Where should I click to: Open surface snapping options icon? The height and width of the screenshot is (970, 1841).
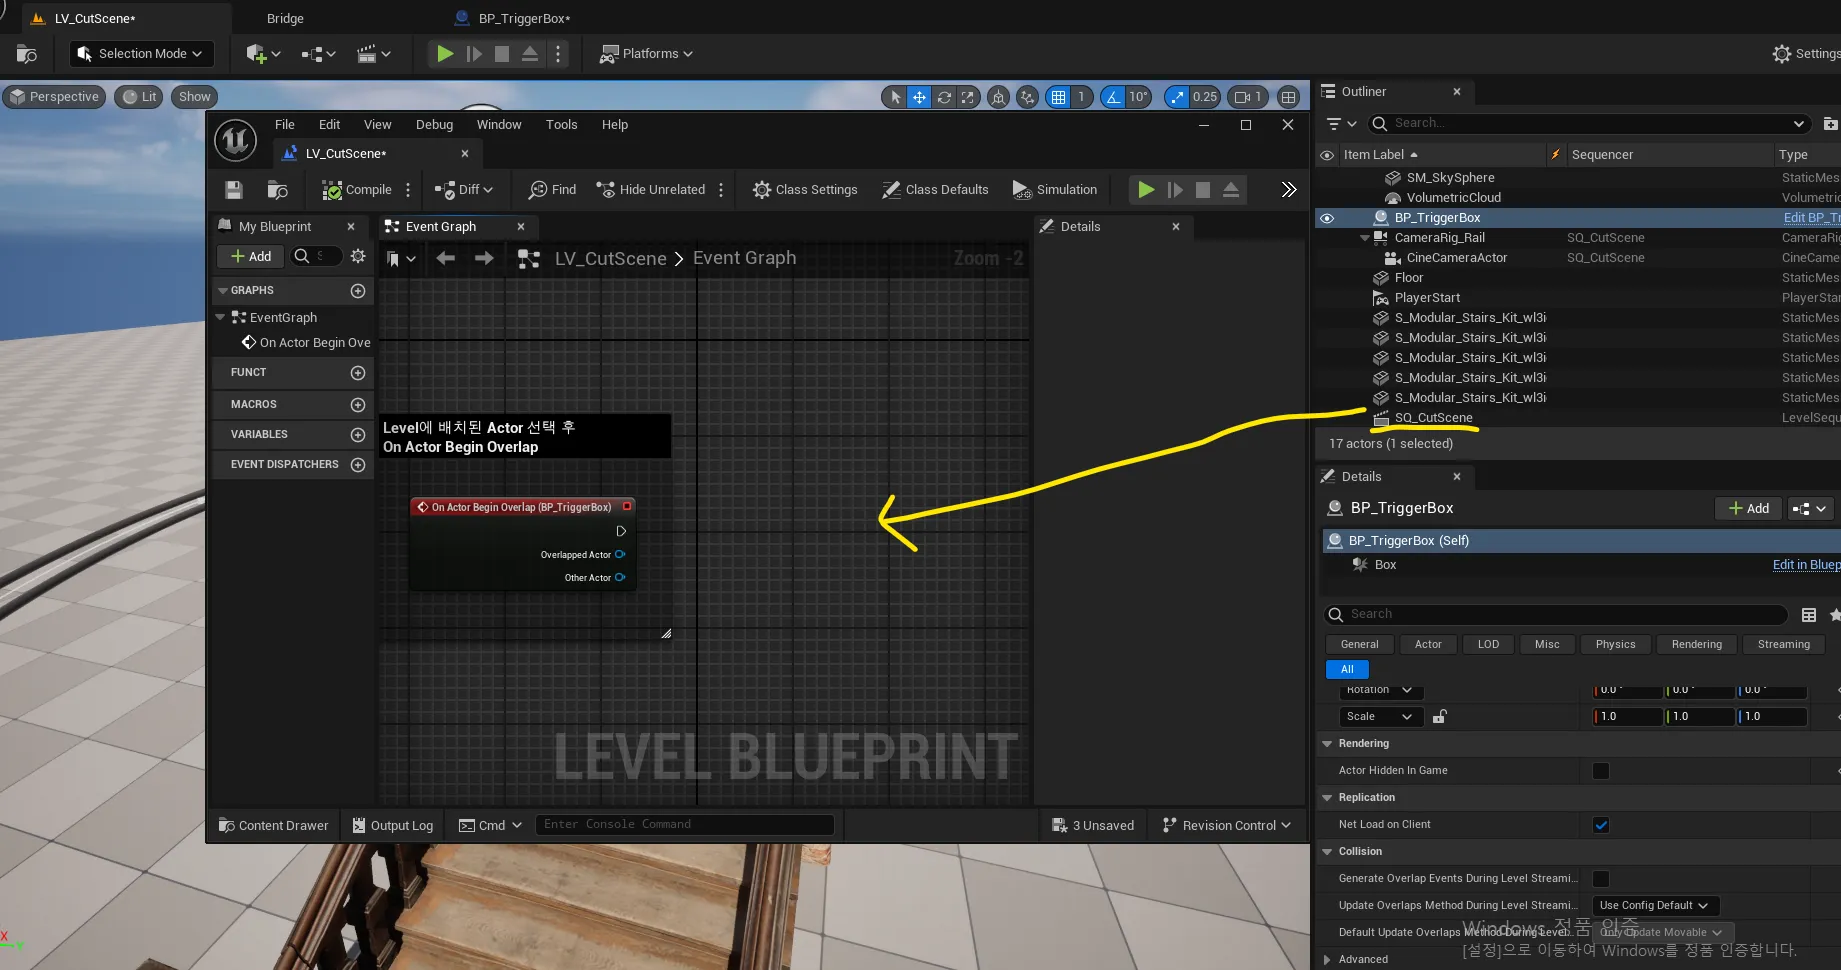pos(1027,97)
